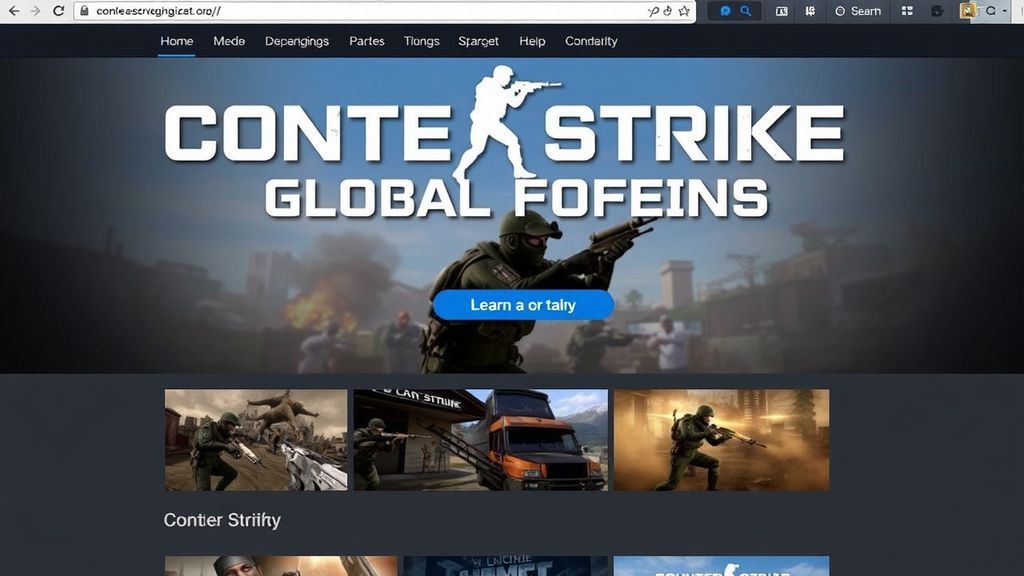Click the white card icon left of Searn
Image resolution: width=1024 pixels, height=576 pixels.
pyautogui.click(x=781, y=11)
